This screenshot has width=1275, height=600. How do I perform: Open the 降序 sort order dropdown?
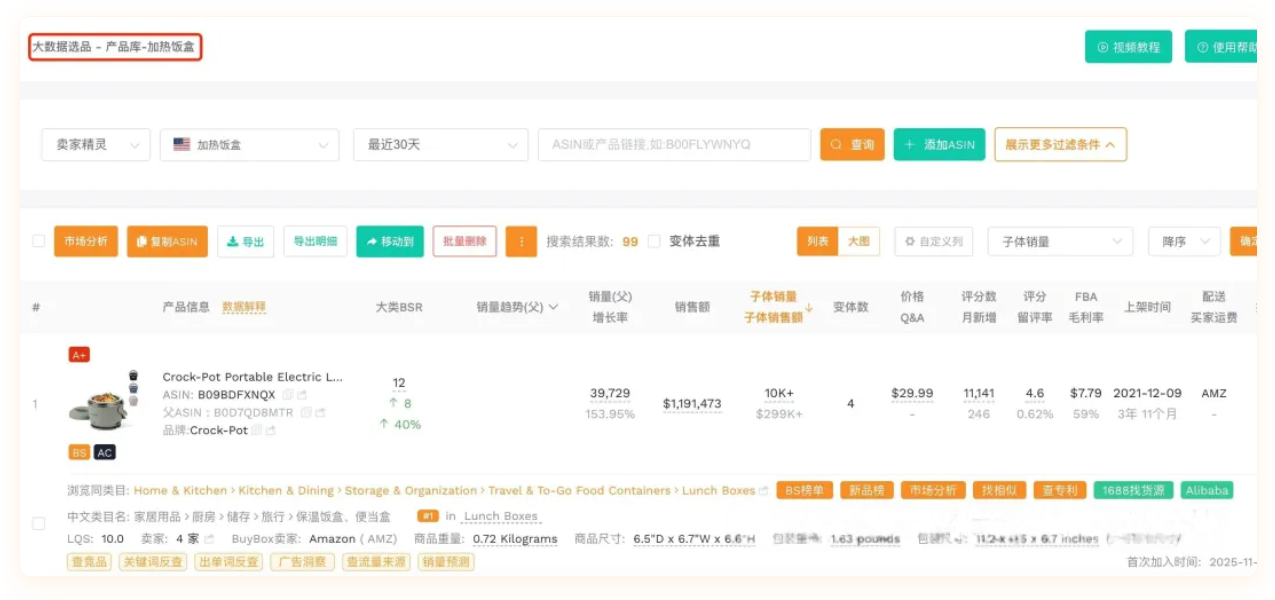click(1183, 241)
